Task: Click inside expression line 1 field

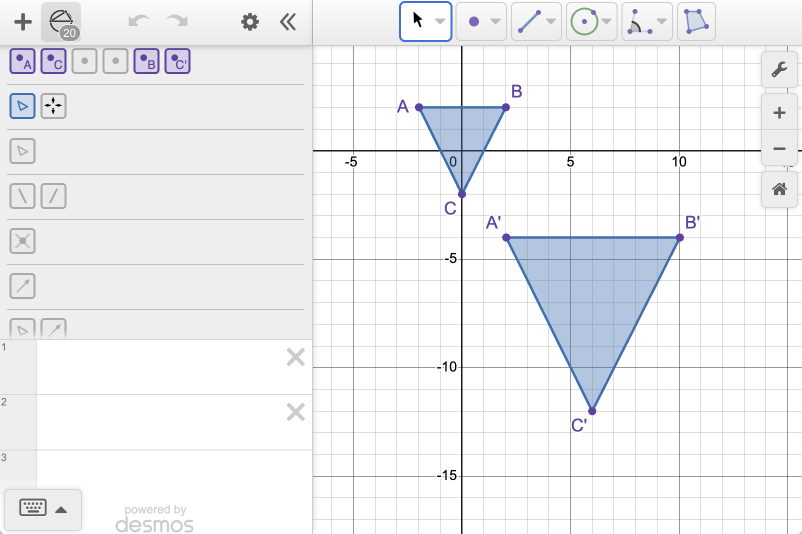Action: click(160, 367)
